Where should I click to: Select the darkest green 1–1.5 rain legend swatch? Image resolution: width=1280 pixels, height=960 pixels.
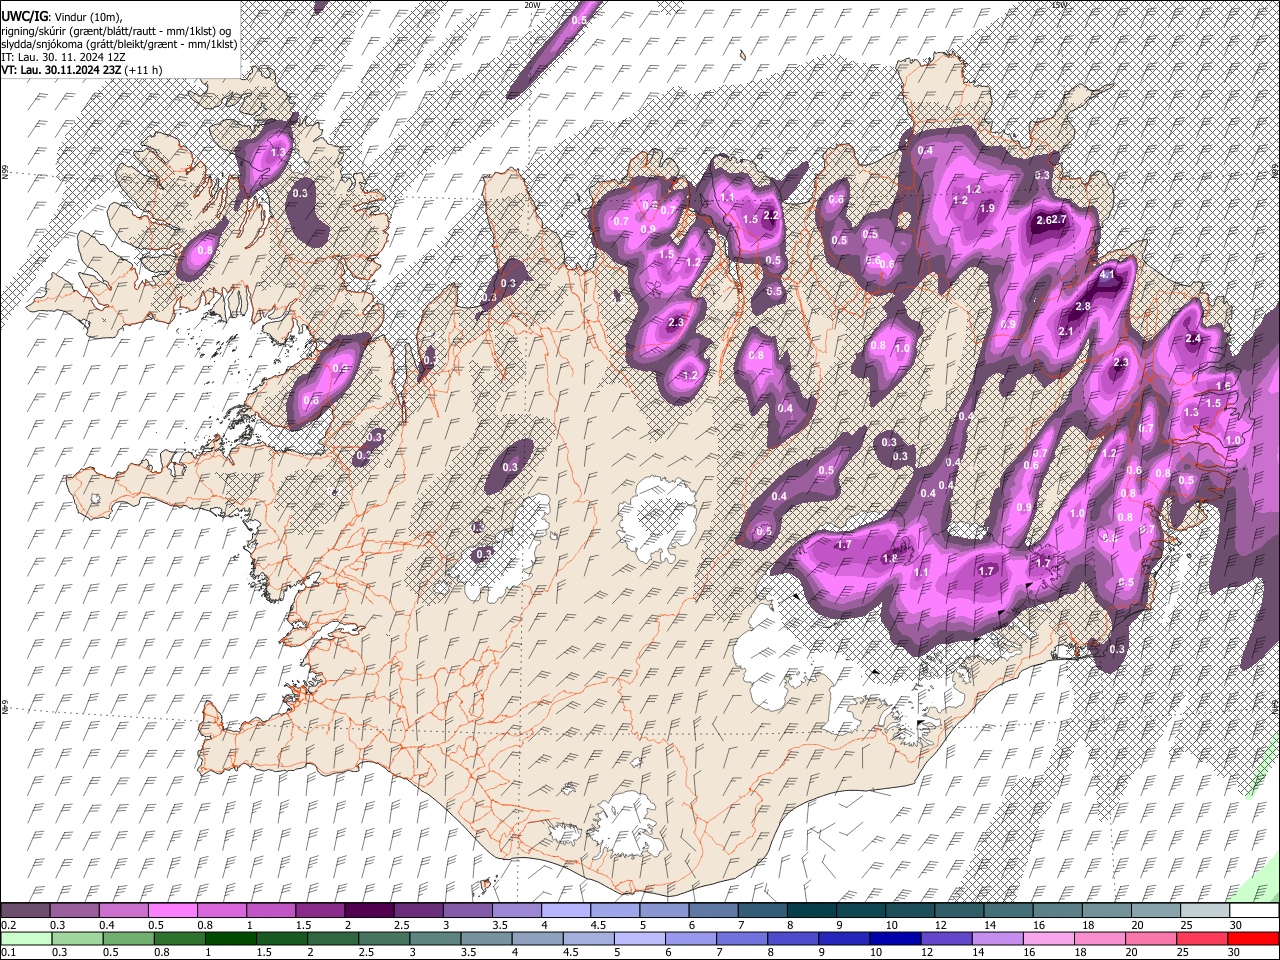[x=233, y=939]
